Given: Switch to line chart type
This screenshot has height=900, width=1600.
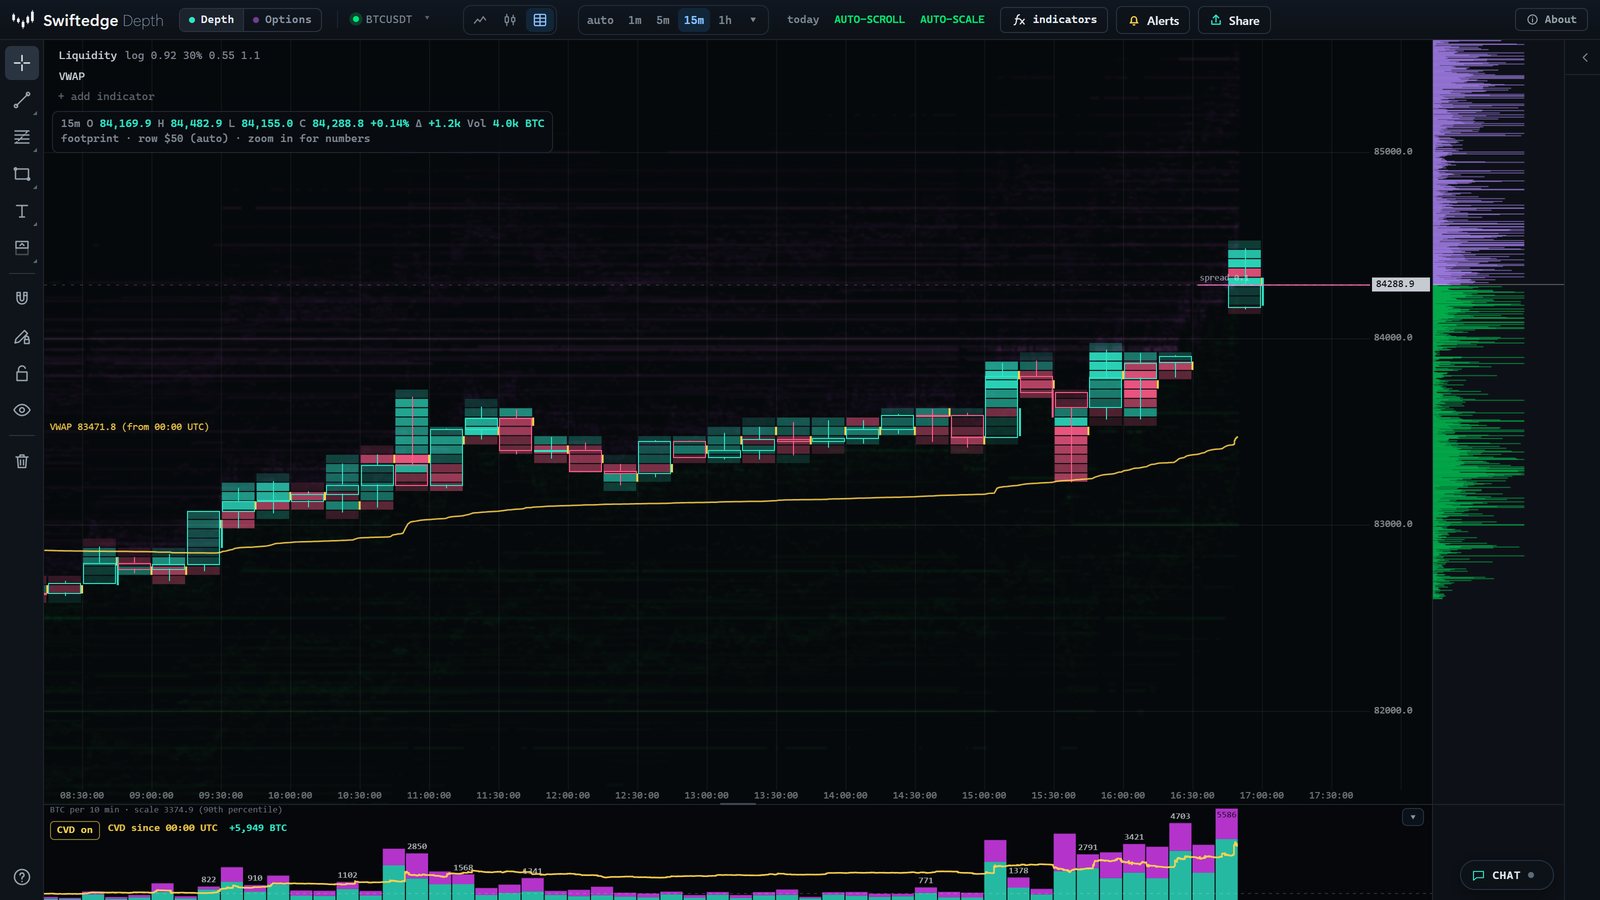Looking at the screenshot, I should pos(480,20).
